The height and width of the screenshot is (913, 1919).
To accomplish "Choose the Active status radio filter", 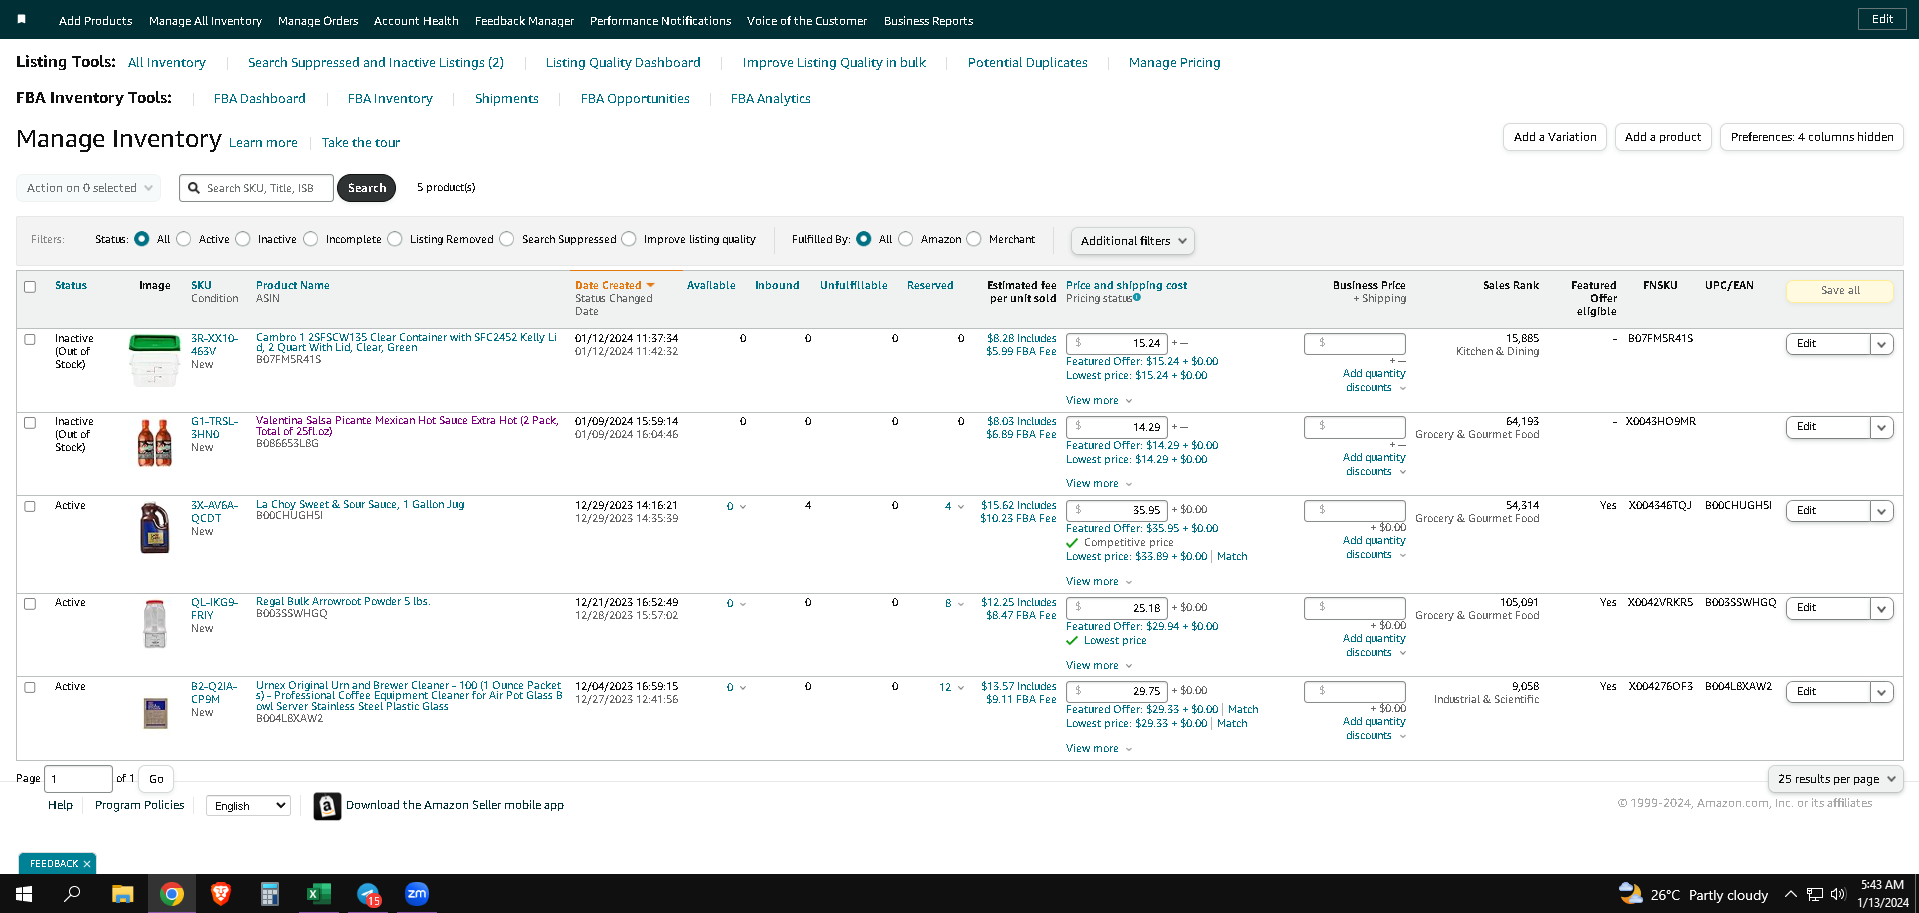I will point(184,239).
